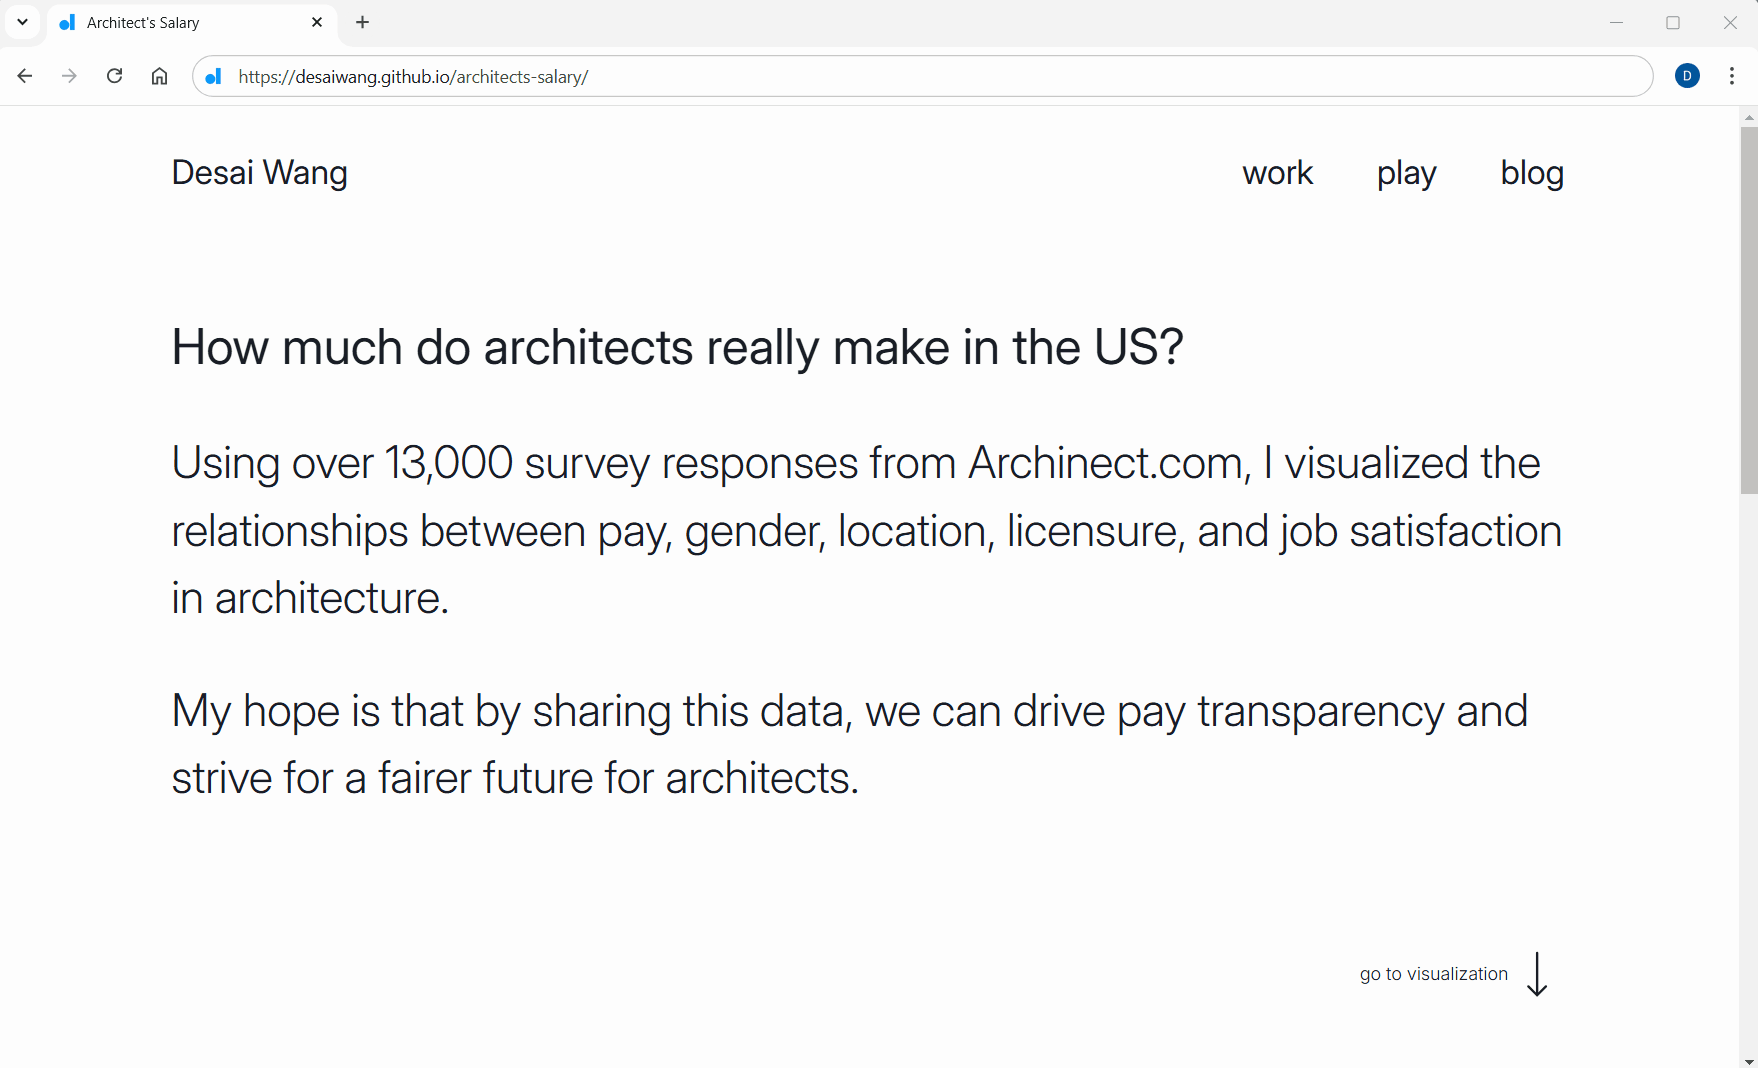Viewport: 1758px width, 1068px height.
Task: Click the Desai Wang site title
Action: 259,173
